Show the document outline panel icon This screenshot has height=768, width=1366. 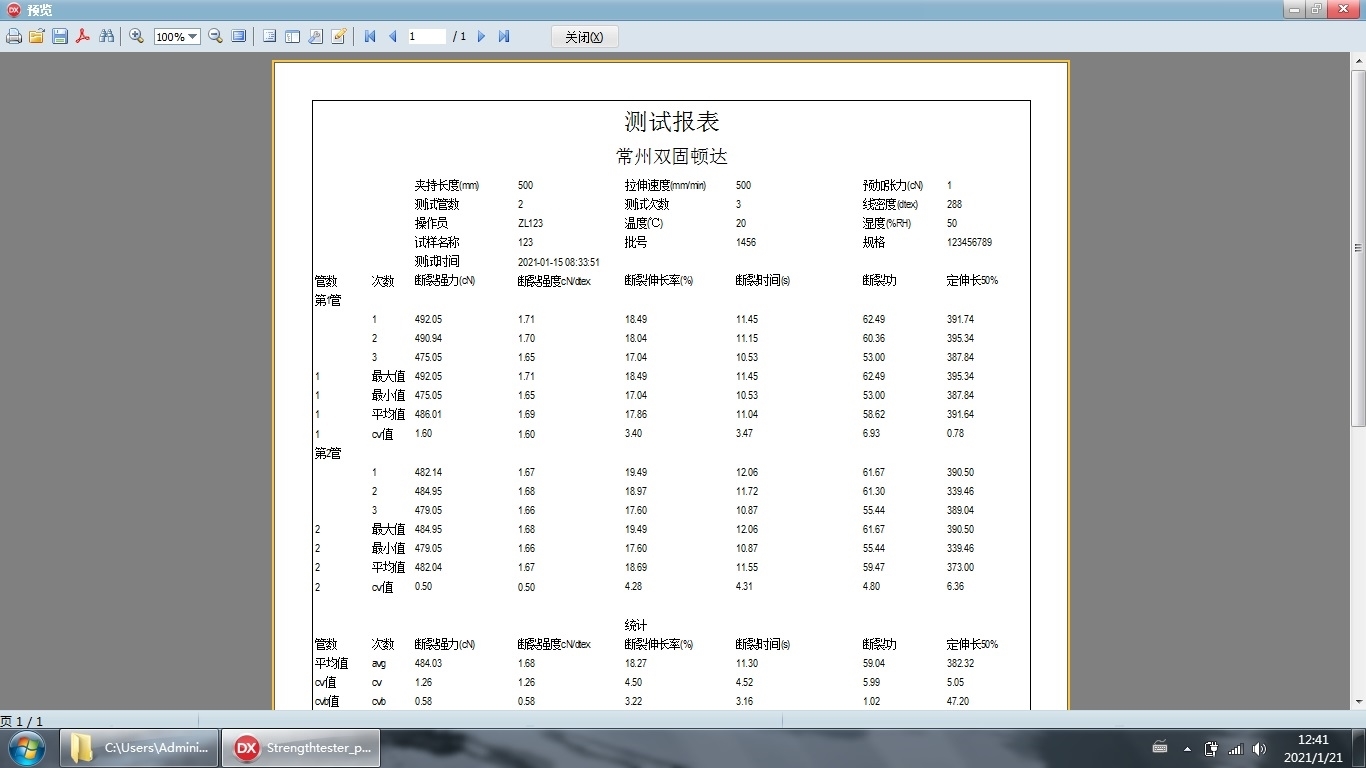pos(269,36)
